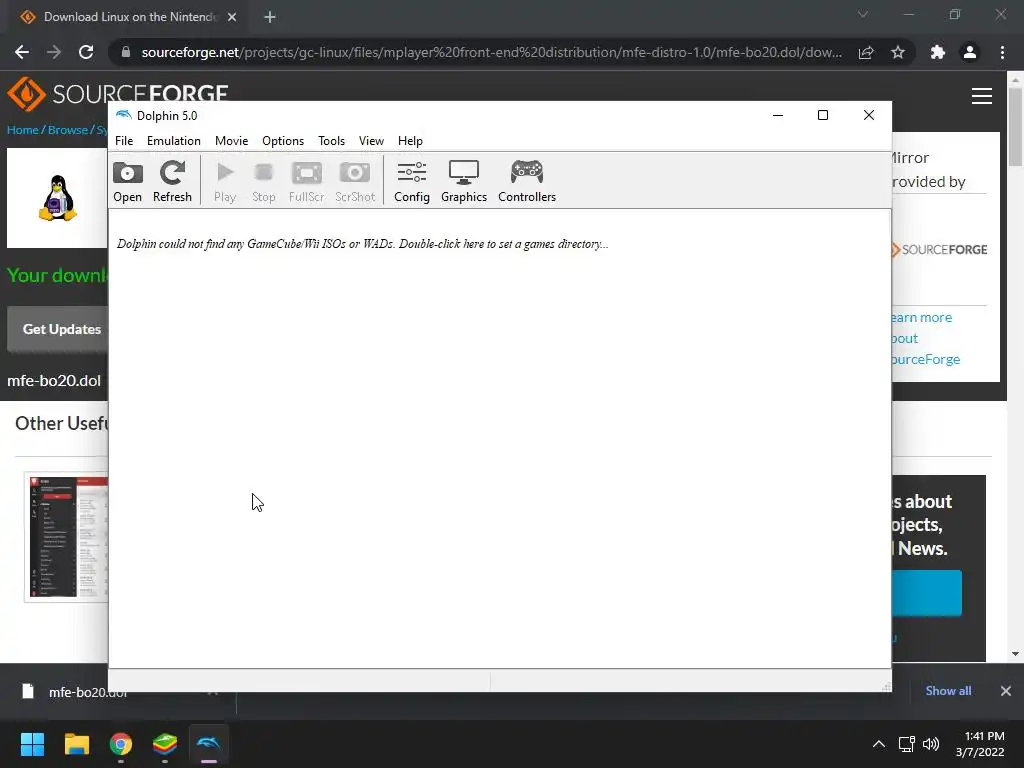
Task: Open SourceForge hamburger menu
Action: [x=982, y=96]
